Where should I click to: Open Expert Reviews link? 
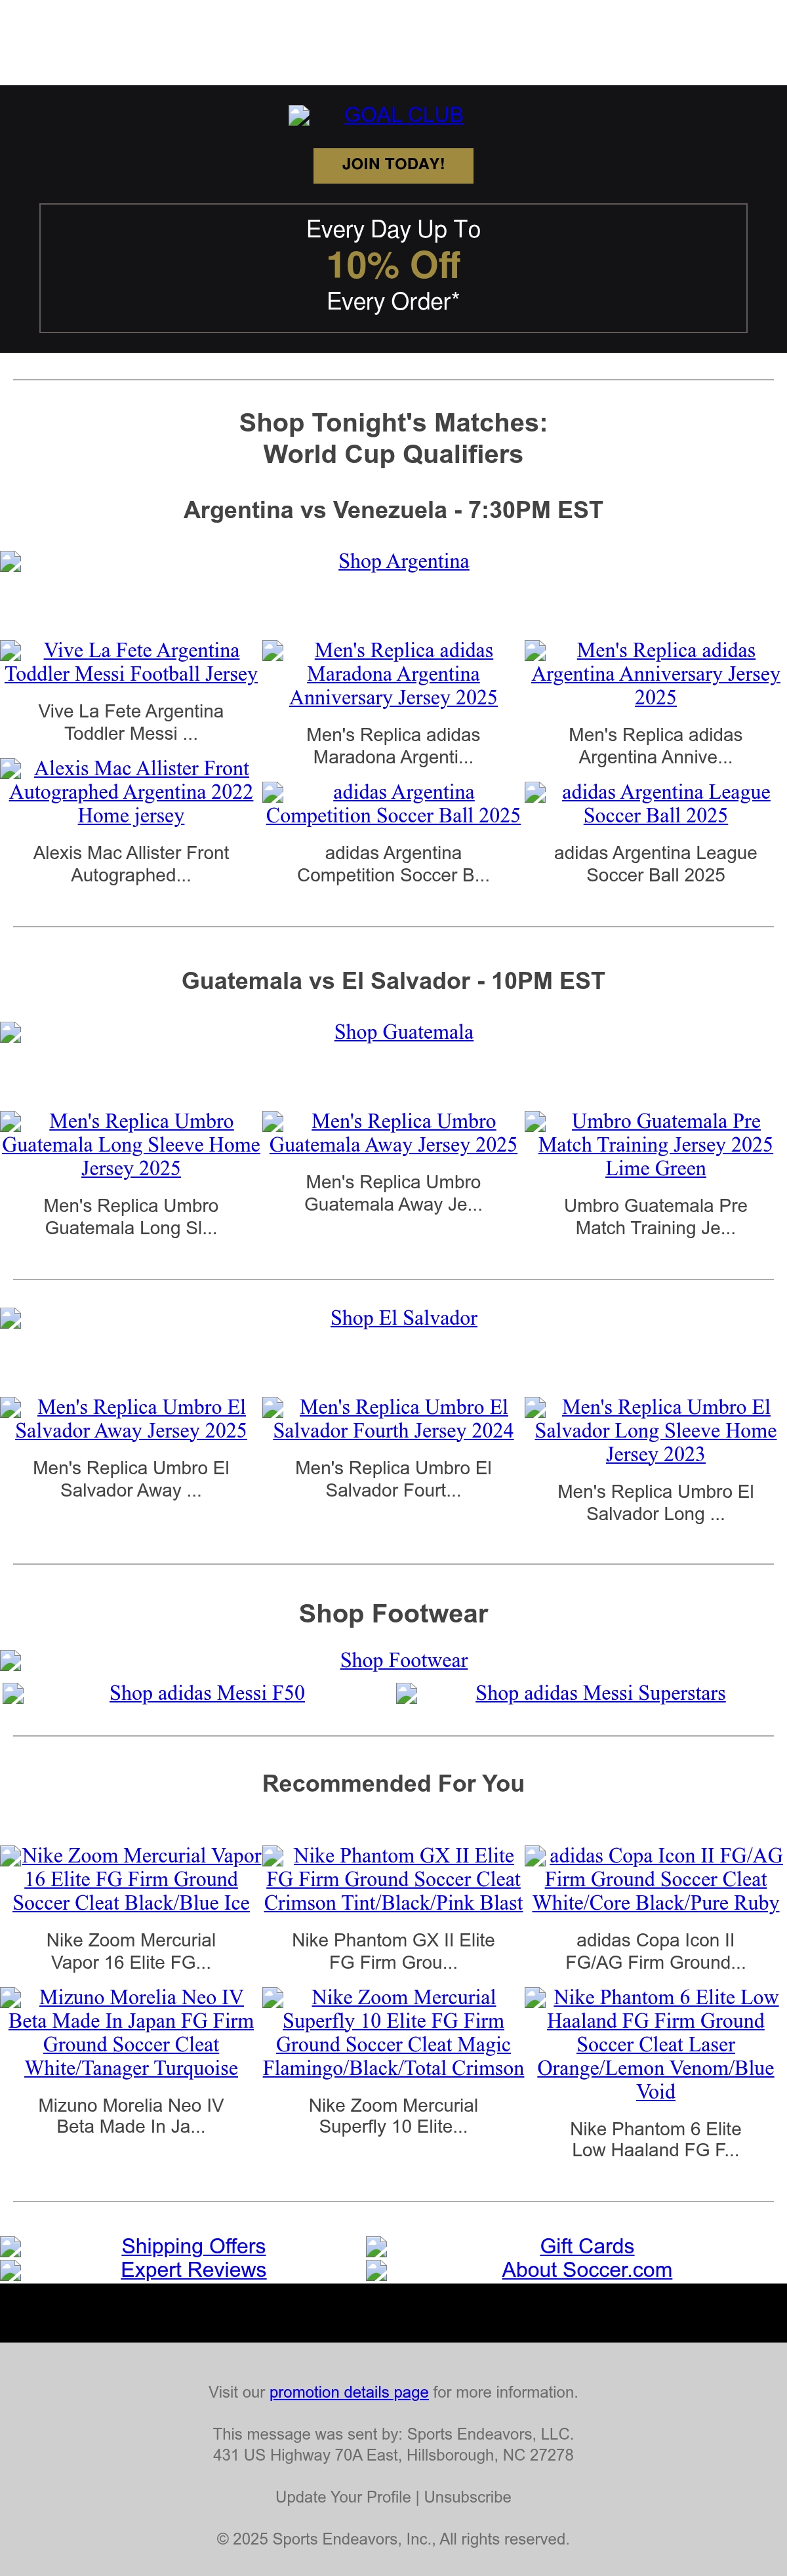click(x=193, y=2270)
